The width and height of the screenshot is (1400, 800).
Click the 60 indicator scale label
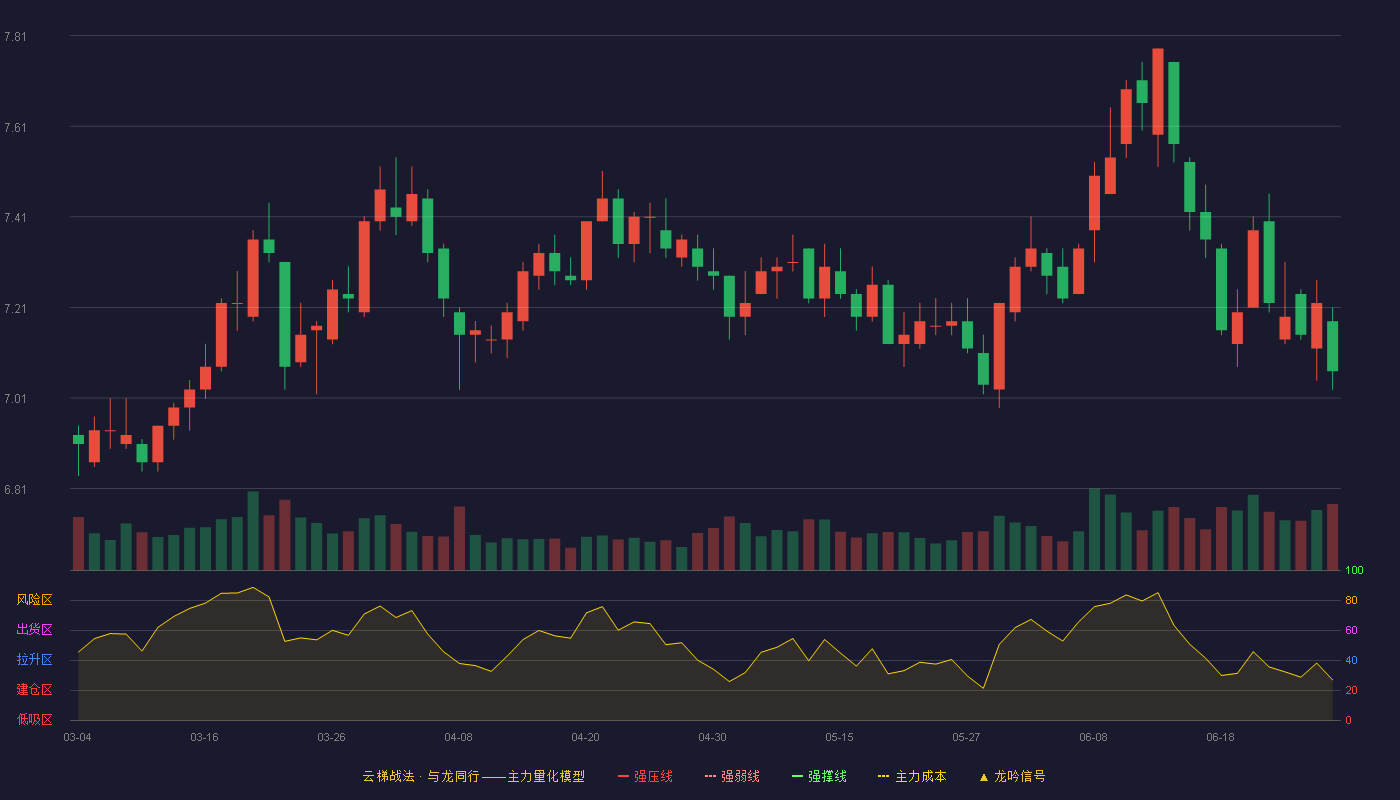click(x=1351, y=630)
